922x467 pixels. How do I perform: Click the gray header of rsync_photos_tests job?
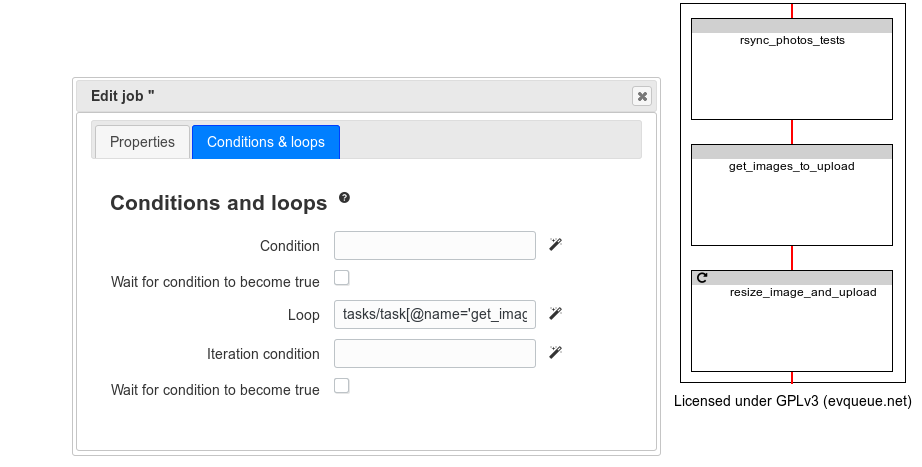click(x=792, y=26)
